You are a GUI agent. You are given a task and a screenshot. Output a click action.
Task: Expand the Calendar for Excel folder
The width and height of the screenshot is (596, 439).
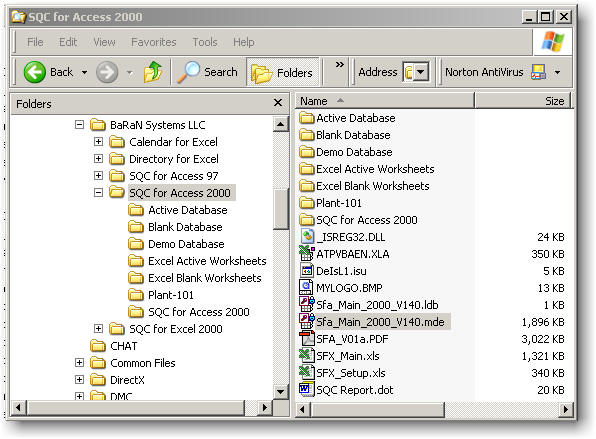click(x=98, y=142)
